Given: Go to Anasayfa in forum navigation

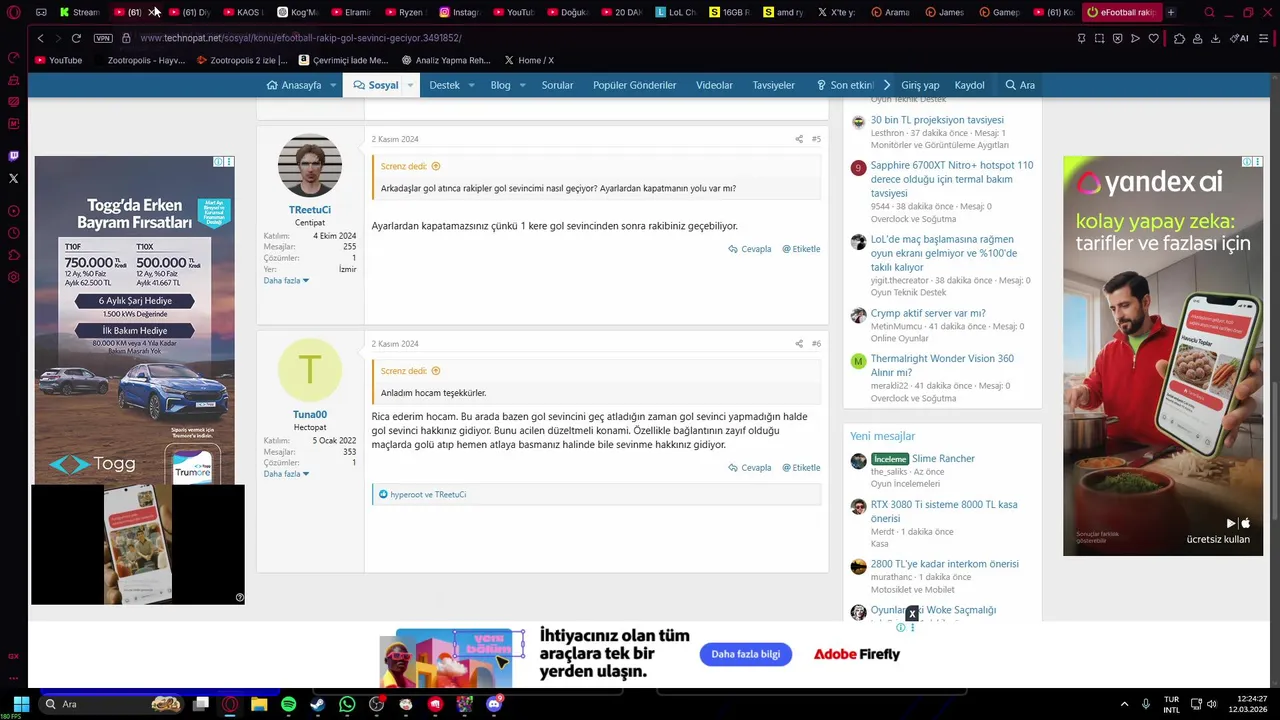Looking at the screenshot, I should (294, 85).
